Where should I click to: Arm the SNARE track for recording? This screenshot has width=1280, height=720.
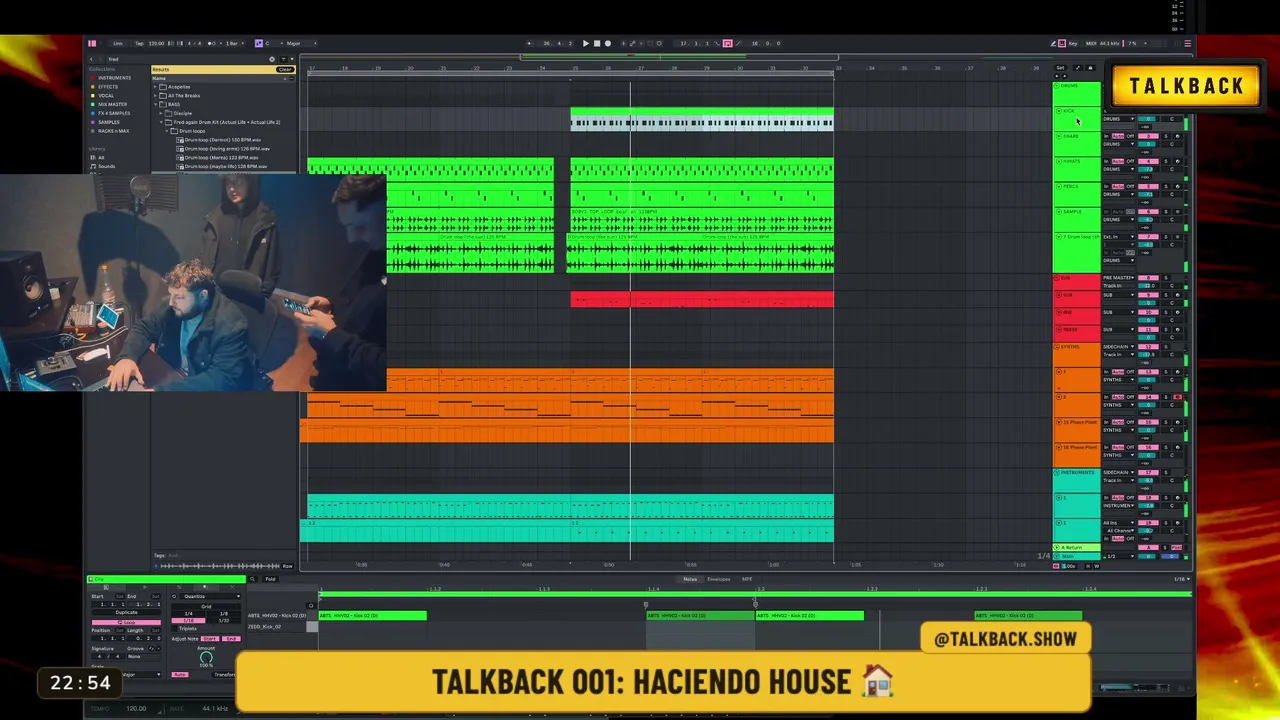coord(1177,136)
